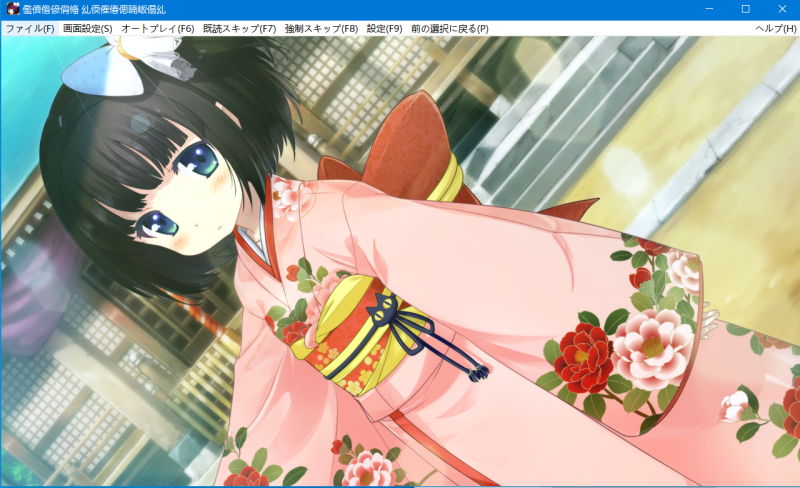Viewport: 800px width, 488px height.
Task: Minimize the game window
Action: (709, 9)
